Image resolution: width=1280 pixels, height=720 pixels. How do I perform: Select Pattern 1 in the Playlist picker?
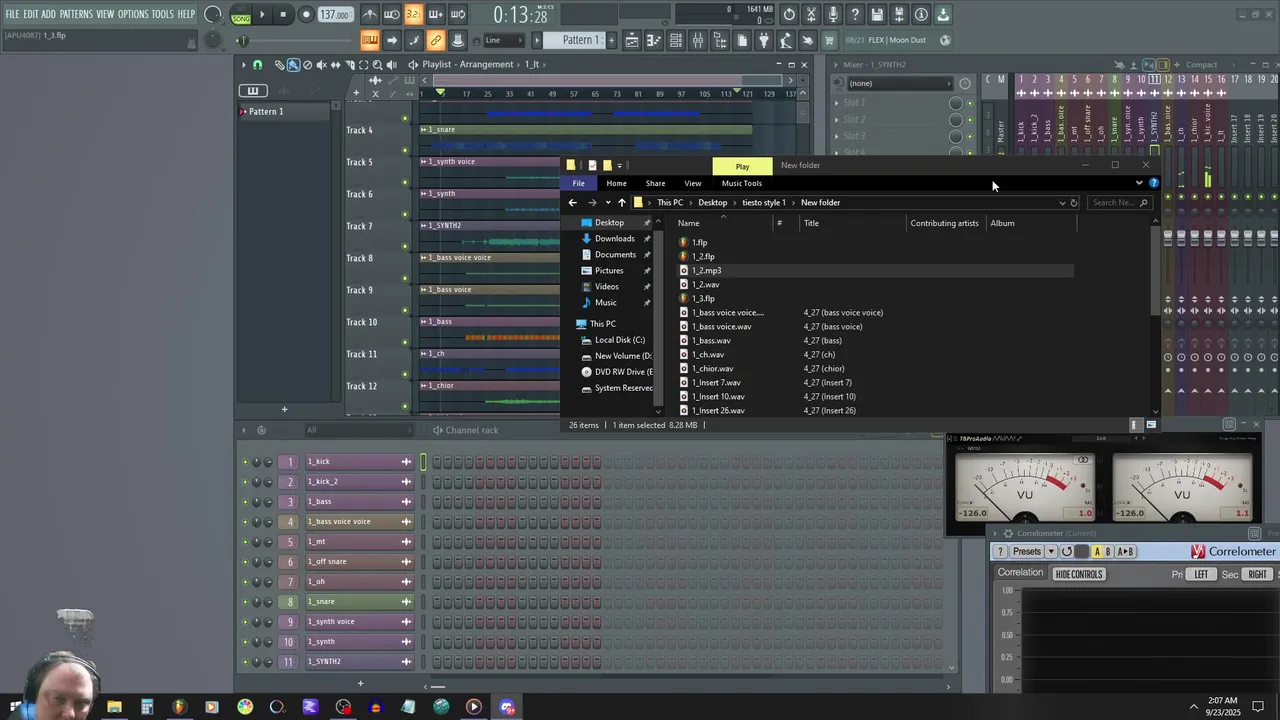click(284, 112)
